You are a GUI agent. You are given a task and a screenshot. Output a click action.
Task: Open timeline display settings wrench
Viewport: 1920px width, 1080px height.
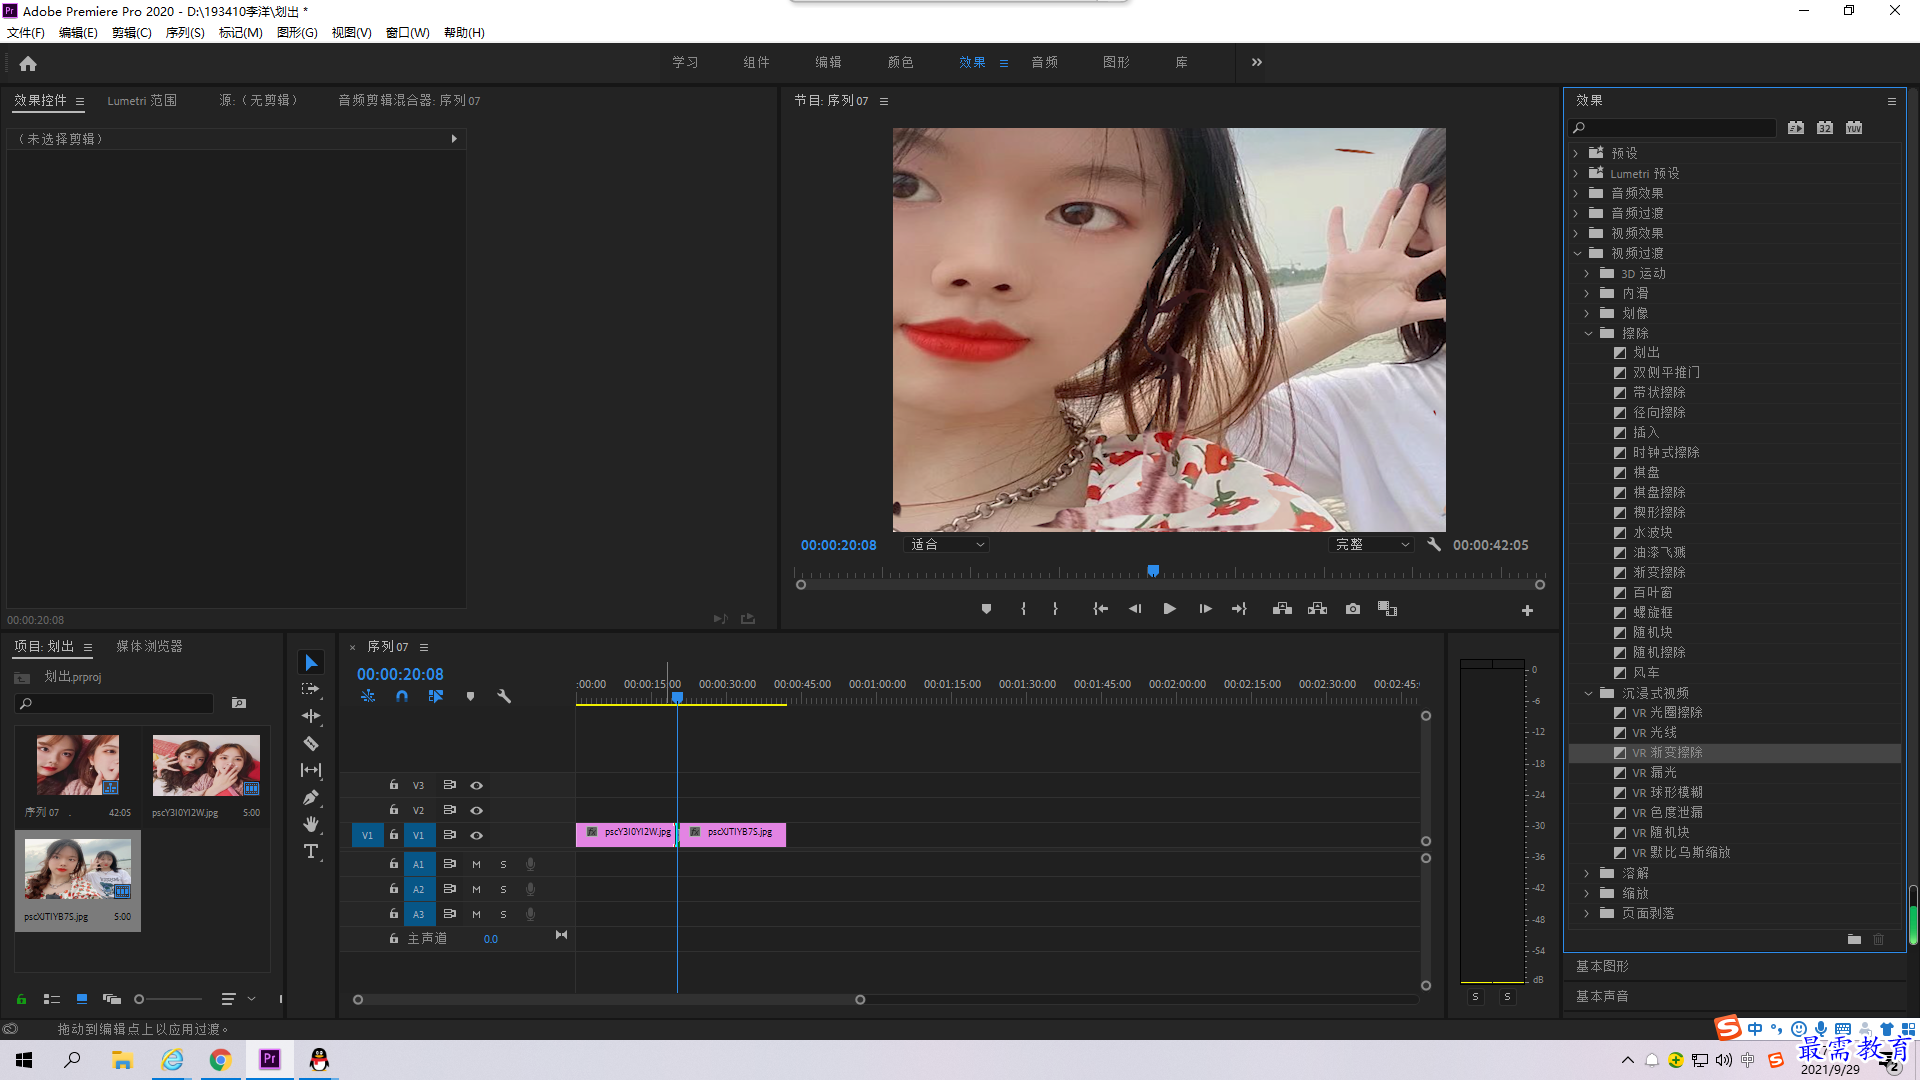tap(504, 696)
